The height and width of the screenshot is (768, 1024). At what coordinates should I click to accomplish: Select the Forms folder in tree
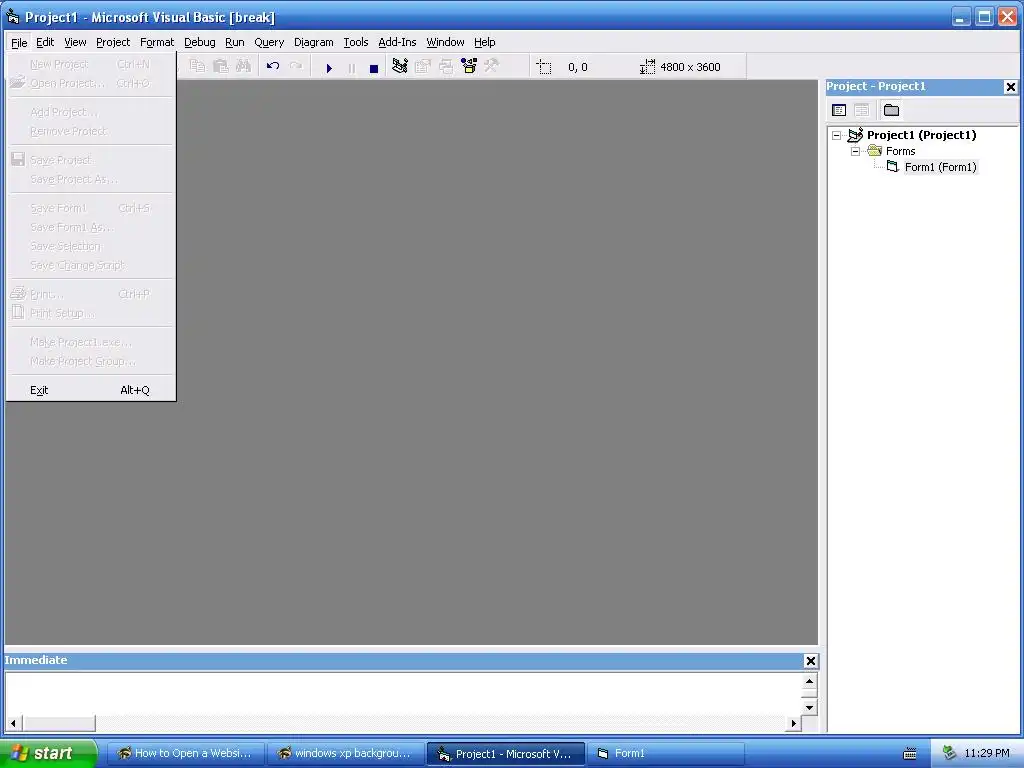(901, 151)
